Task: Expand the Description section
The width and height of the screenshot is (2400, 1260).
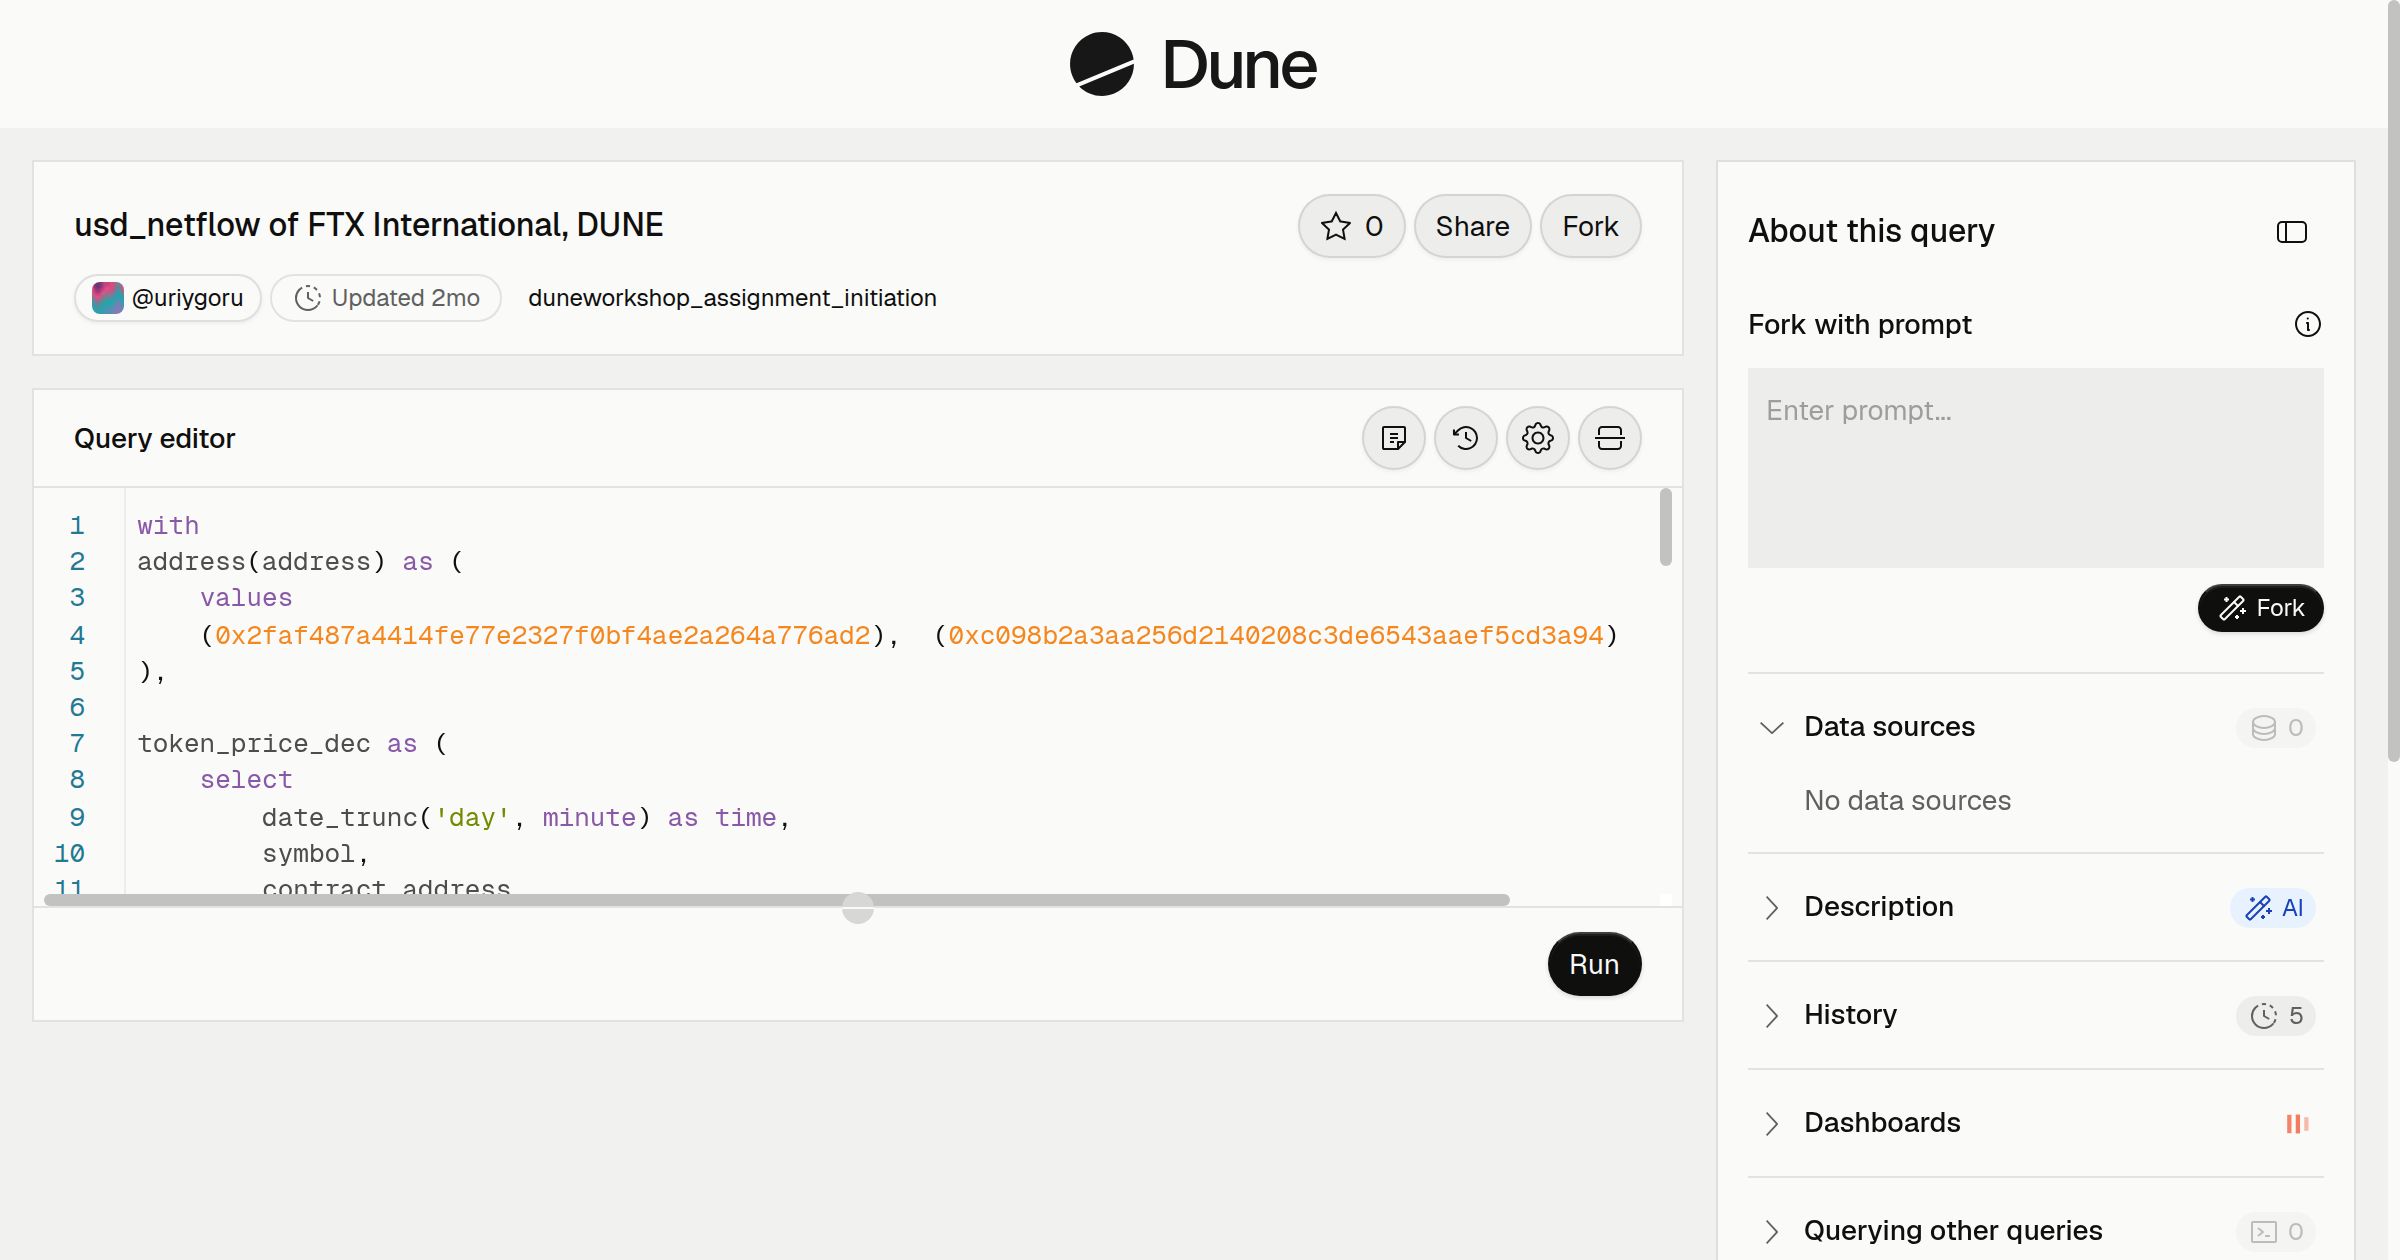Action: tap(1771, 907)
